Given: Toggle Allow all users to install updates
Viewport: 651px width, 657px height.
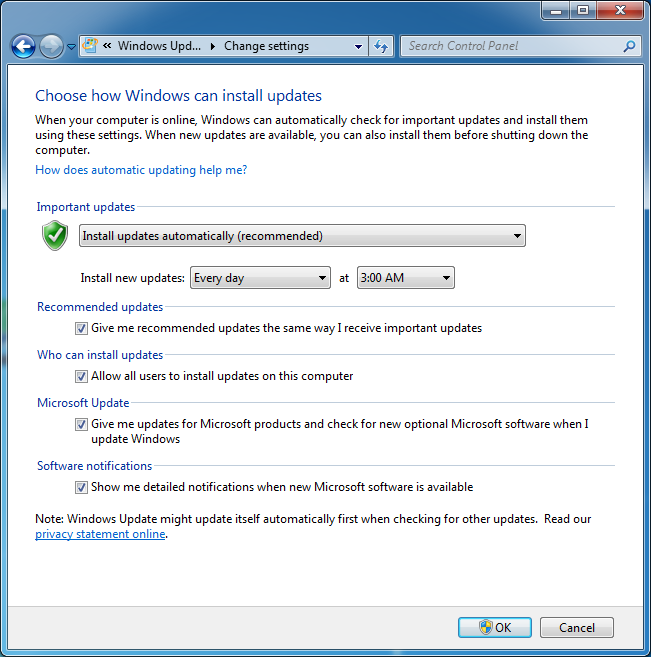Looking at the screenshot, I should tap(81, 376).
